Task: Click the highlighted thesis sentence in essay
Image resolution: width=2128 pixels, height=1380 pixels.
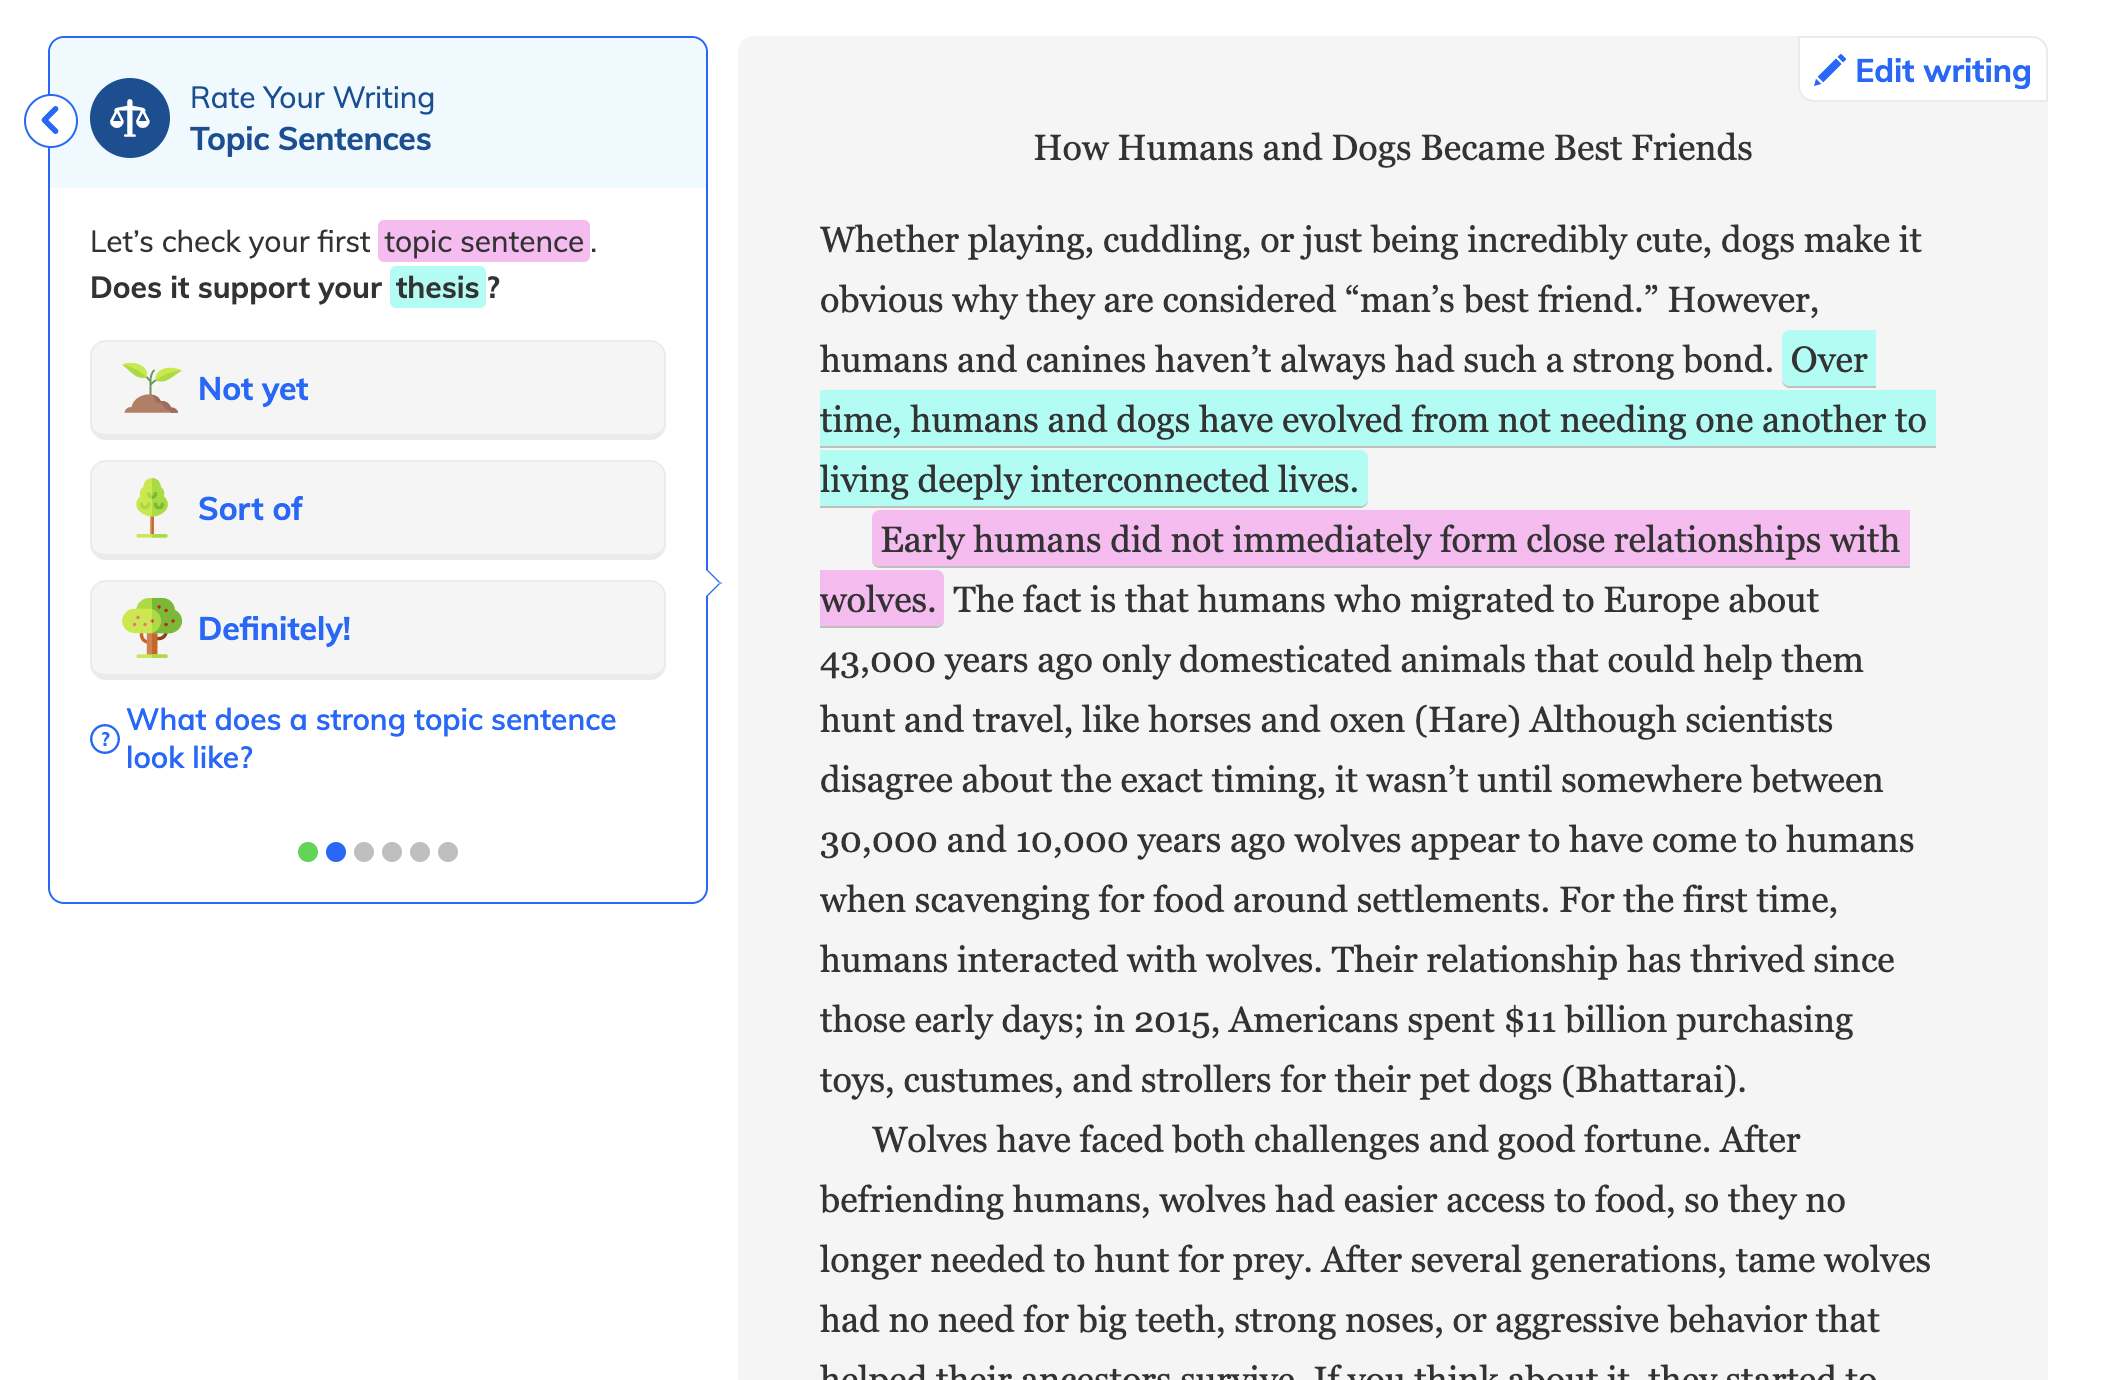Action: click(x=1370, y=421)
